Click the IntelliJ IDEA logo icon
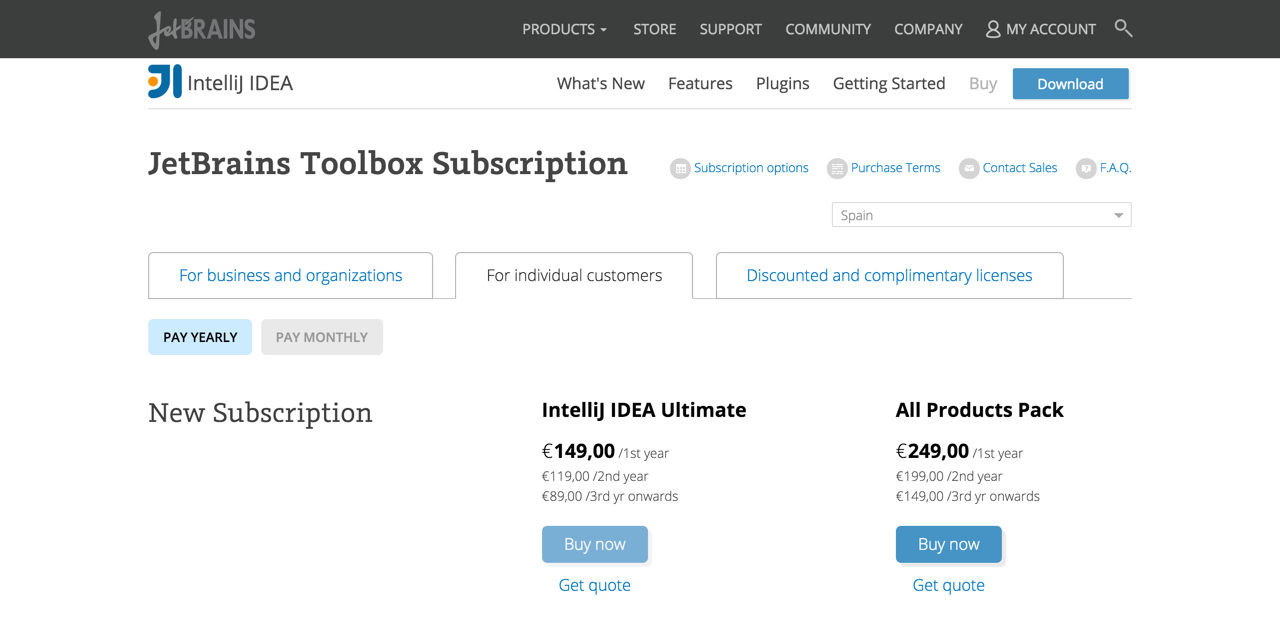Screen dimensions: 1280x618 [x=165, y=82]
